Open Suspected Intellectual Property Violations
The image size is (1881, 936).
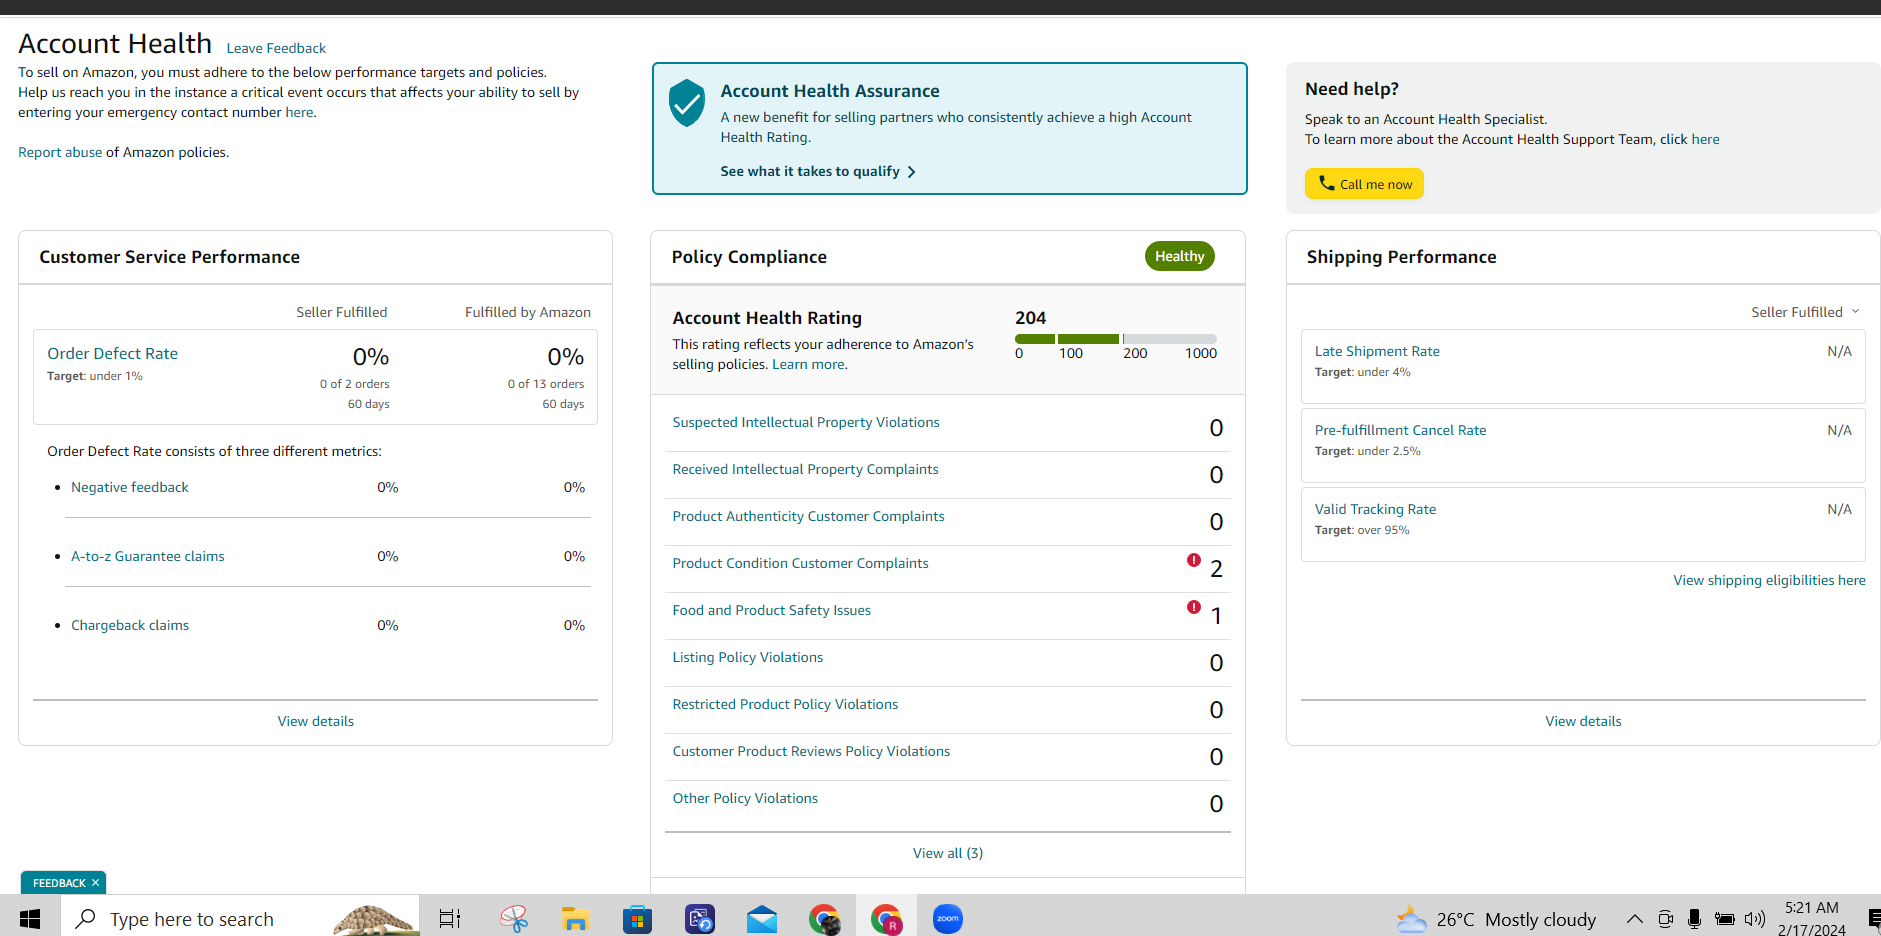[x=806, y=422]
